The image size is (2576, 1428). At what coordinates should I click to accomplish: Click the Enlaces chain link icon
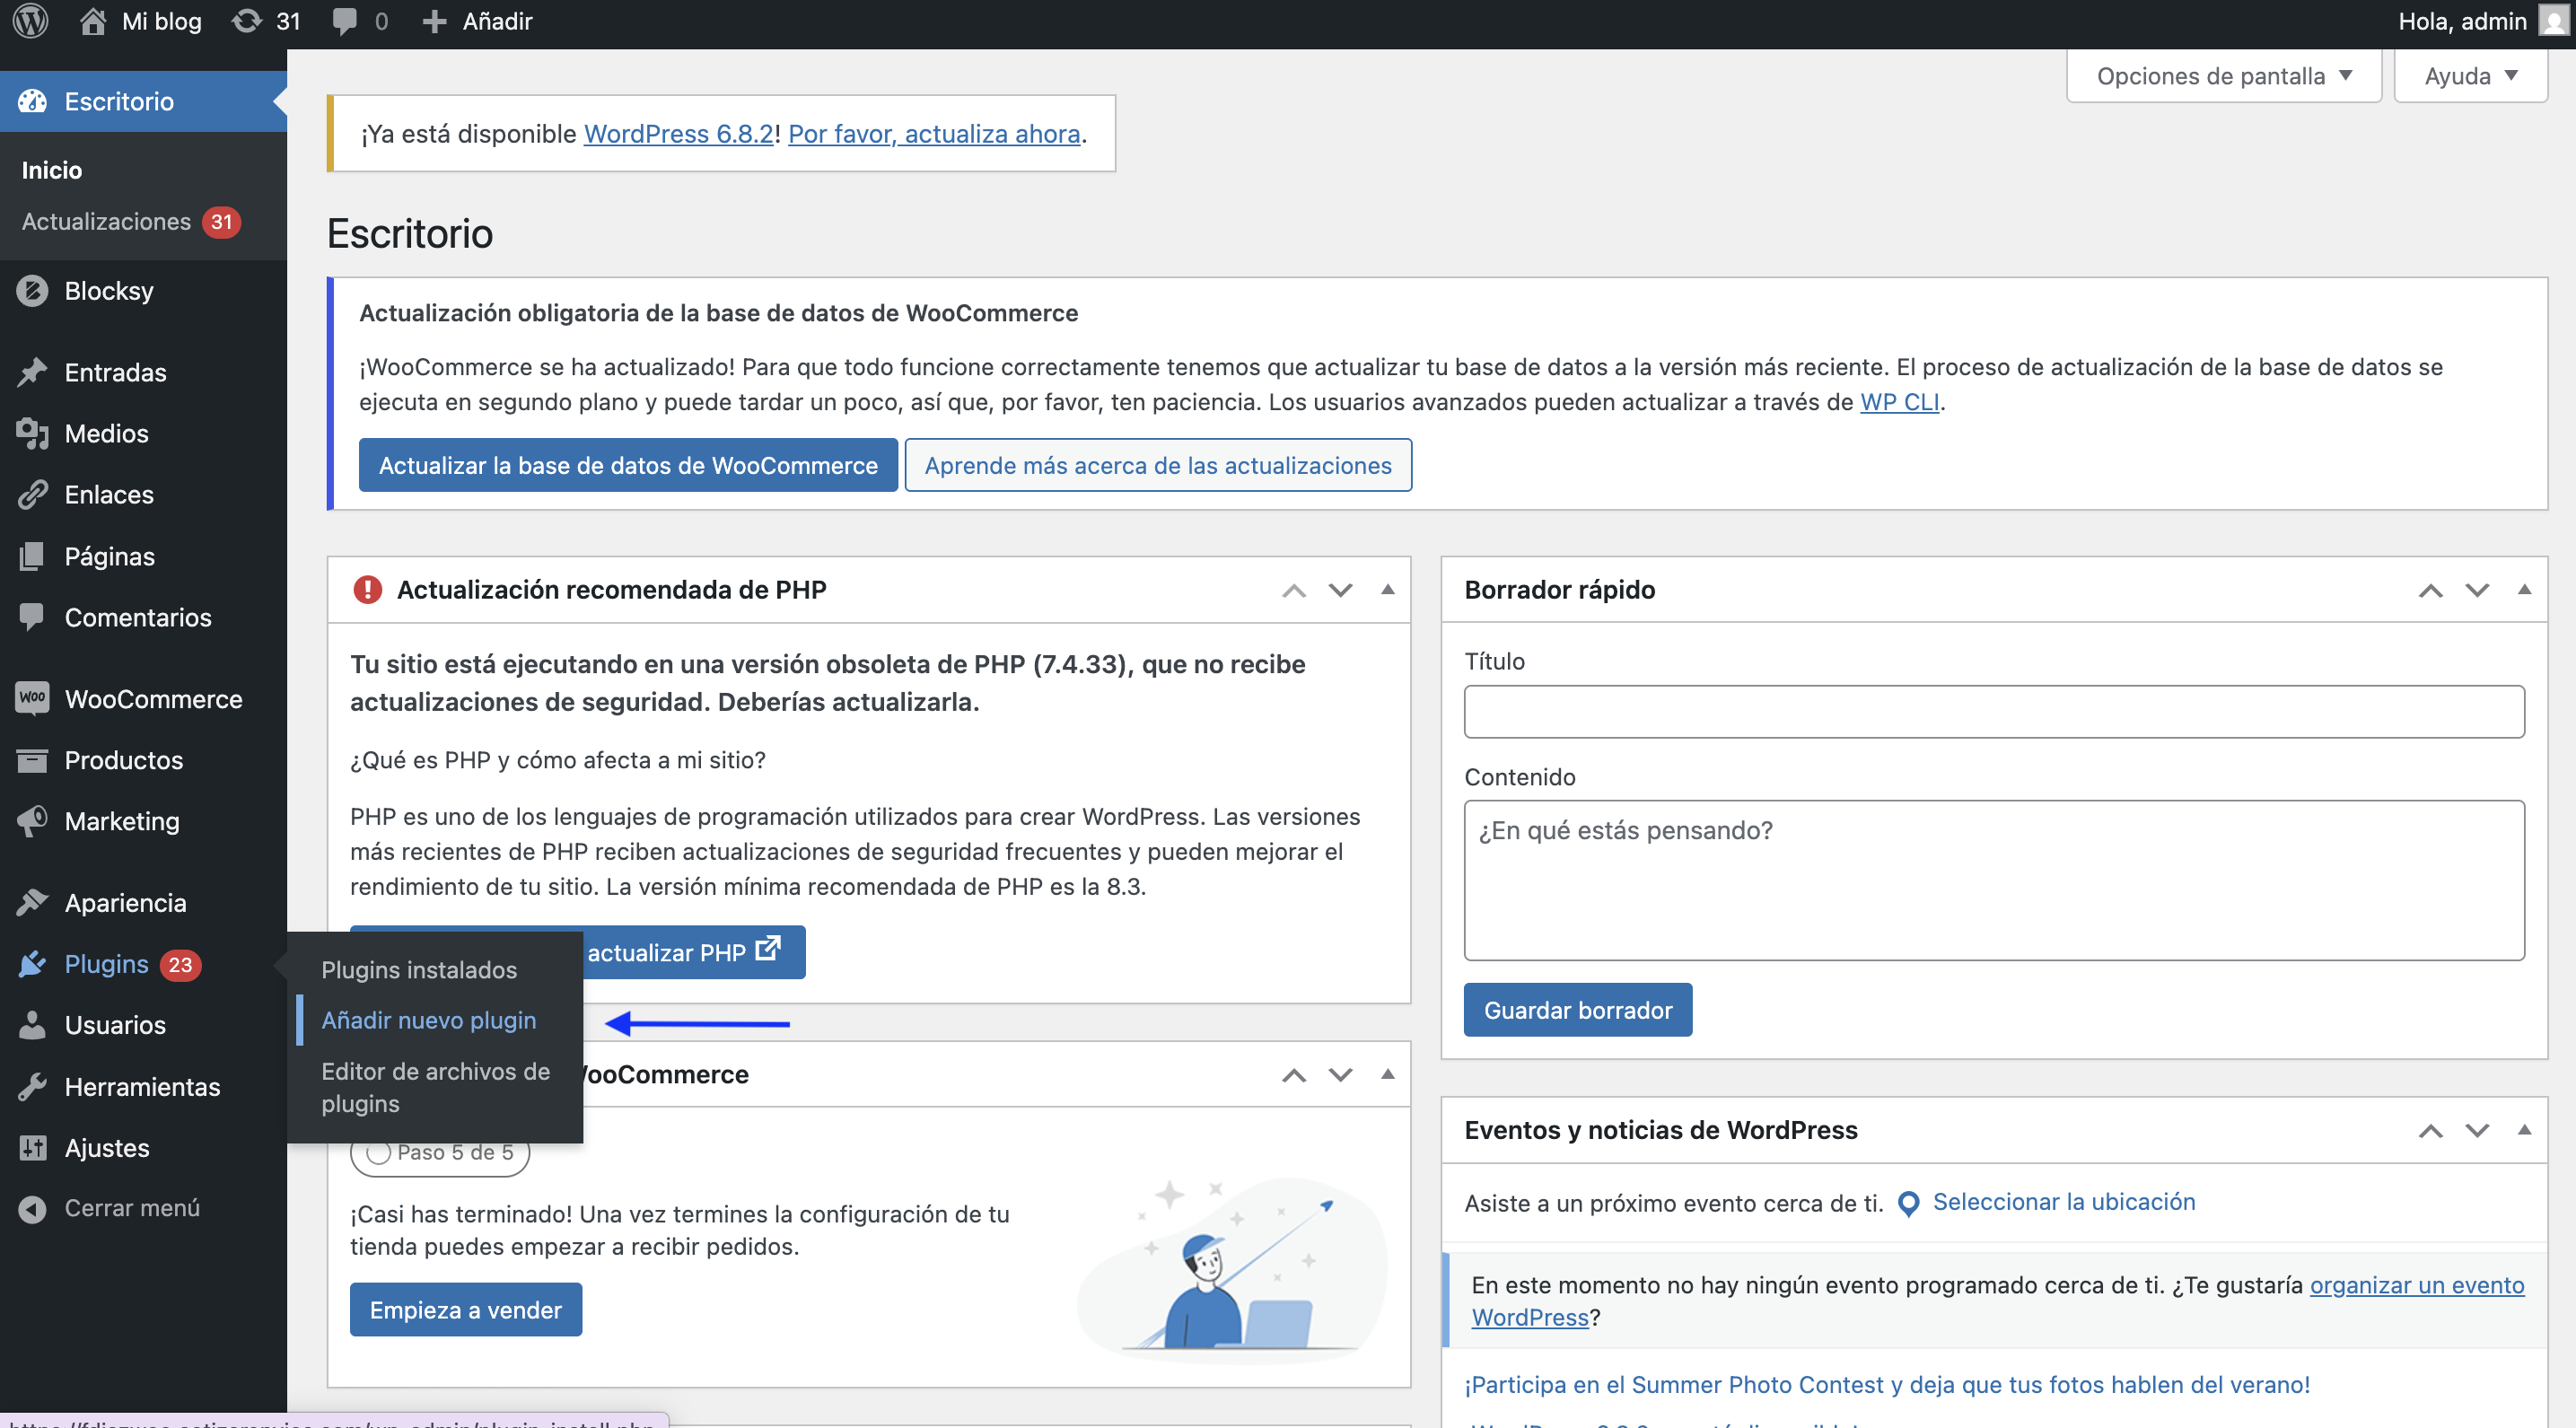point(32,494)
